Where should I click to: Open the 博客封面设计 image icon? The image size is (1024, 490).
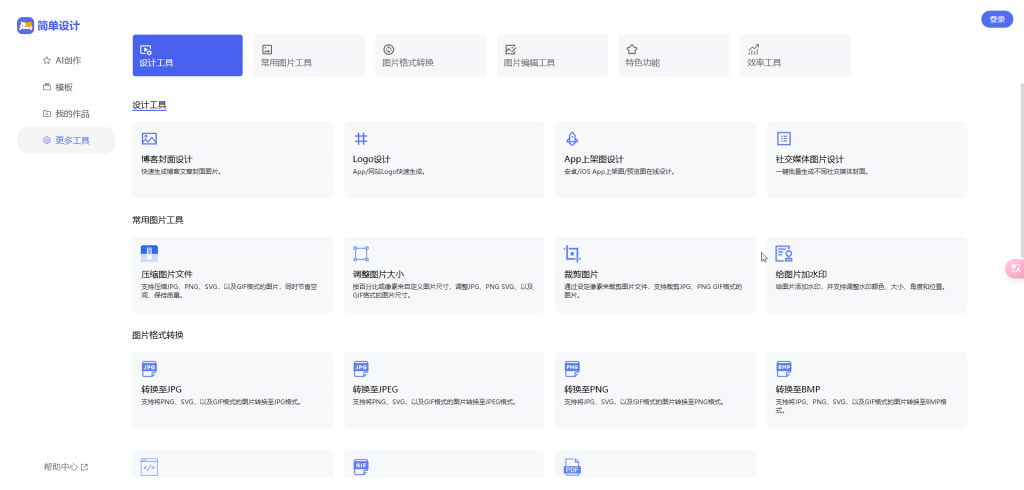click(x=149, y=139)
